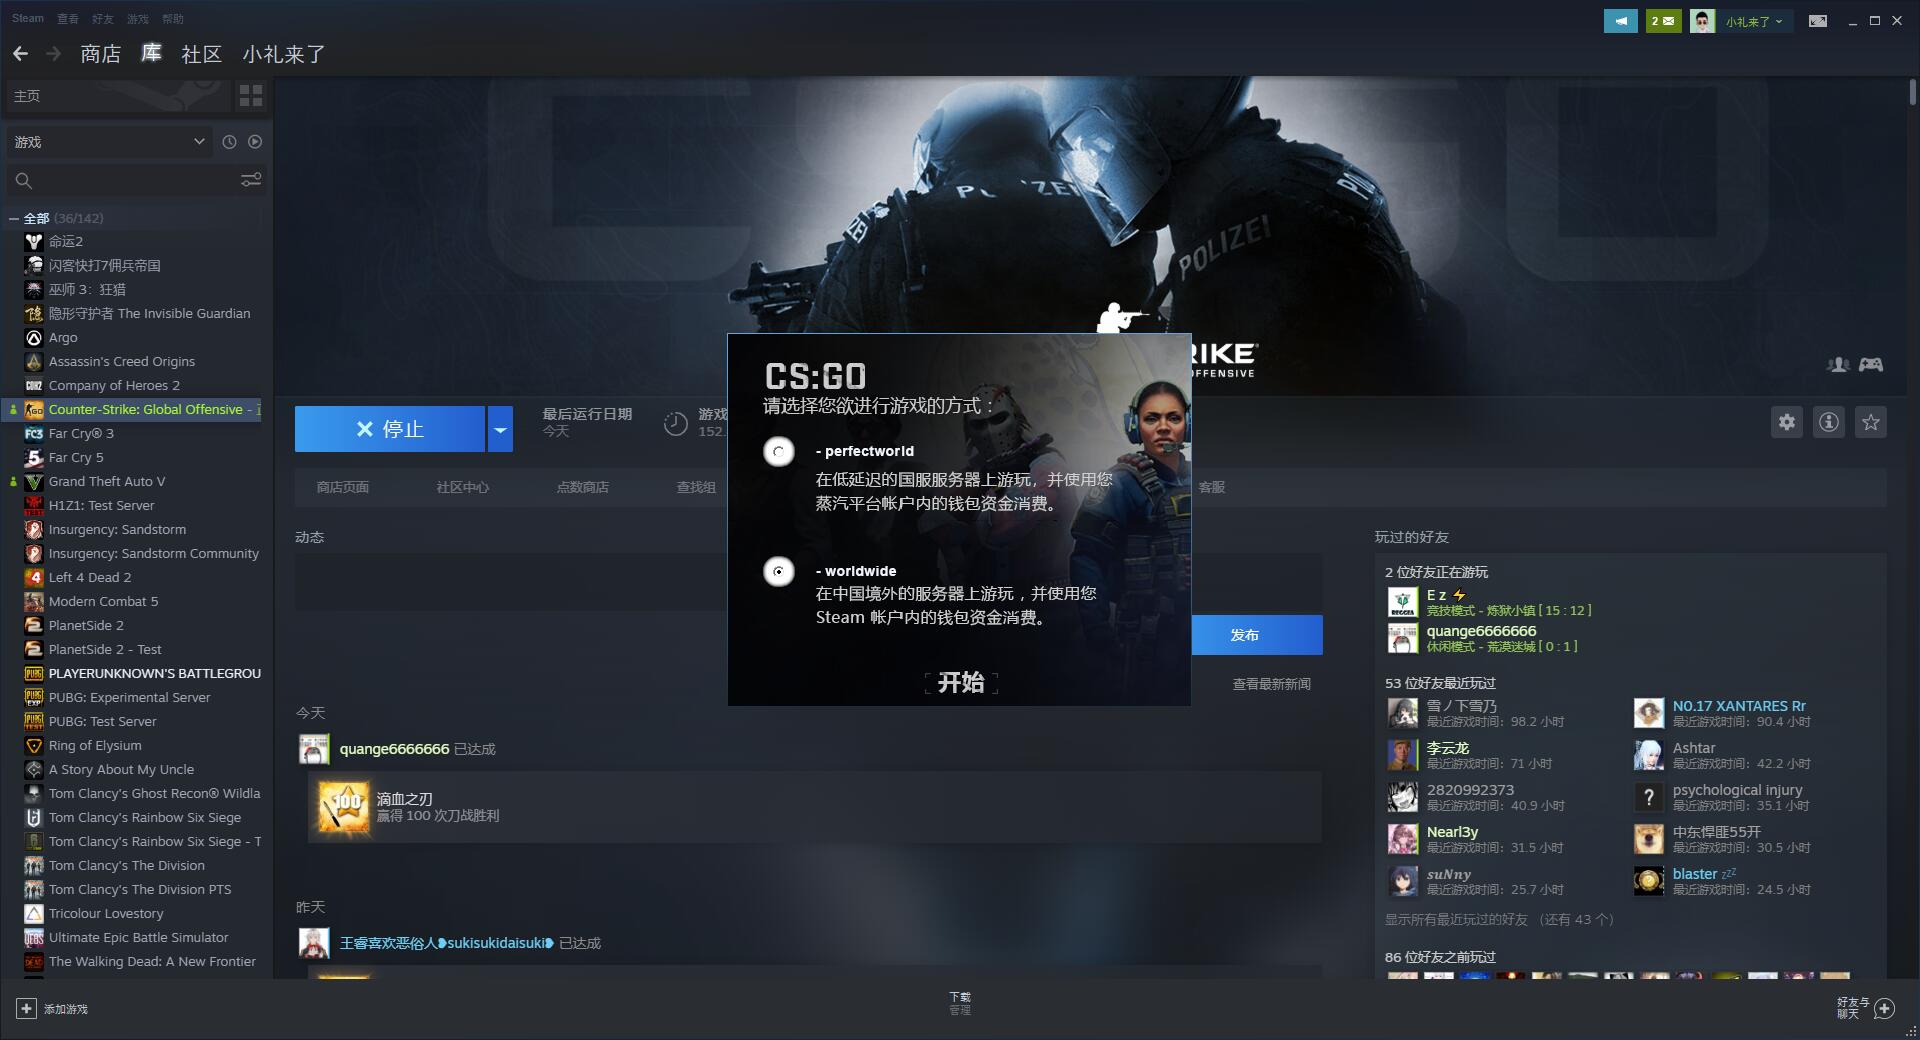
Task: Select PLAYERUNKNOWN'S BATTLEGROUNDS in library
Action: [155, 673]
